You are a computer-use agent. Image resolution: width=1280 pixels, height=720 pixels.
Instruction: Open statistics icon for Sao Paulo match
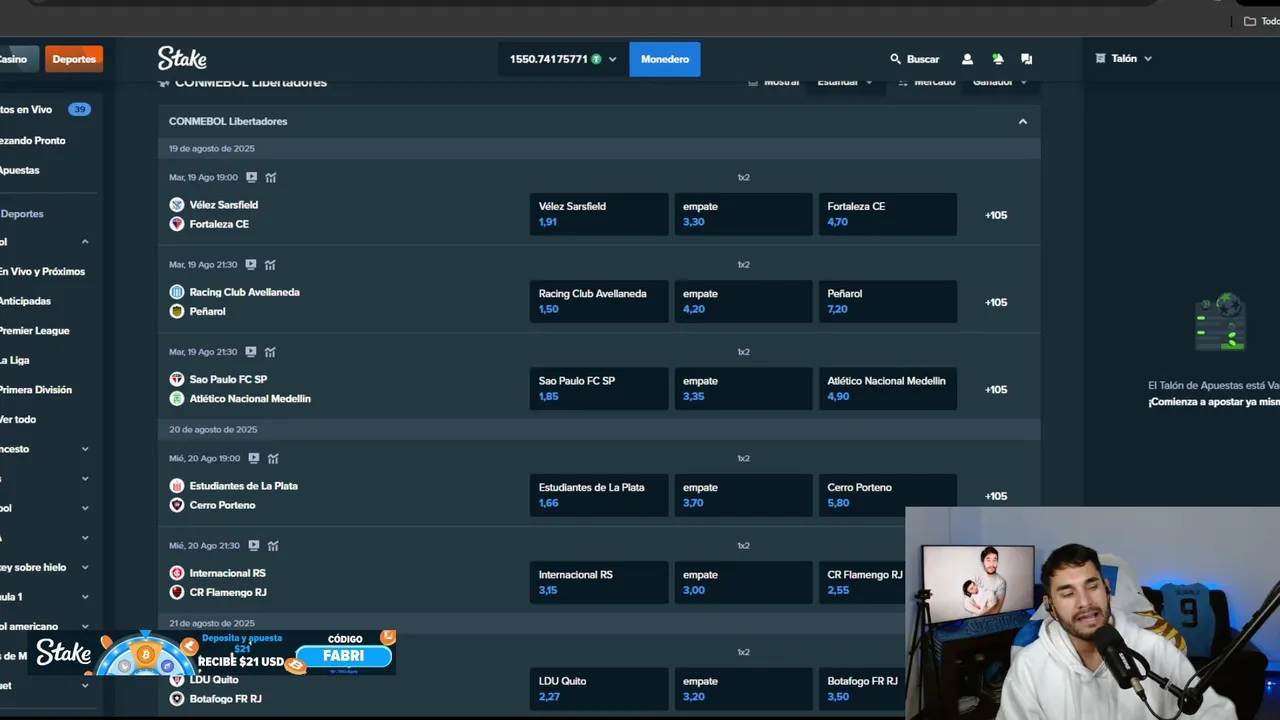pos(270,352)
